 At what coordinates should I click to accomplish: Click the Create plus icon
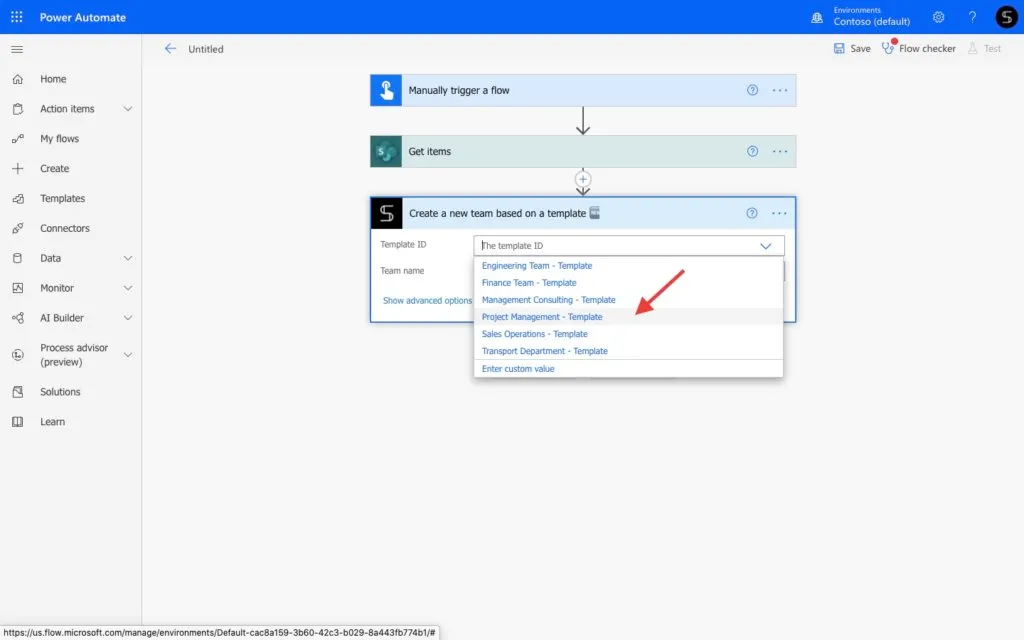[x=18, y=168]
